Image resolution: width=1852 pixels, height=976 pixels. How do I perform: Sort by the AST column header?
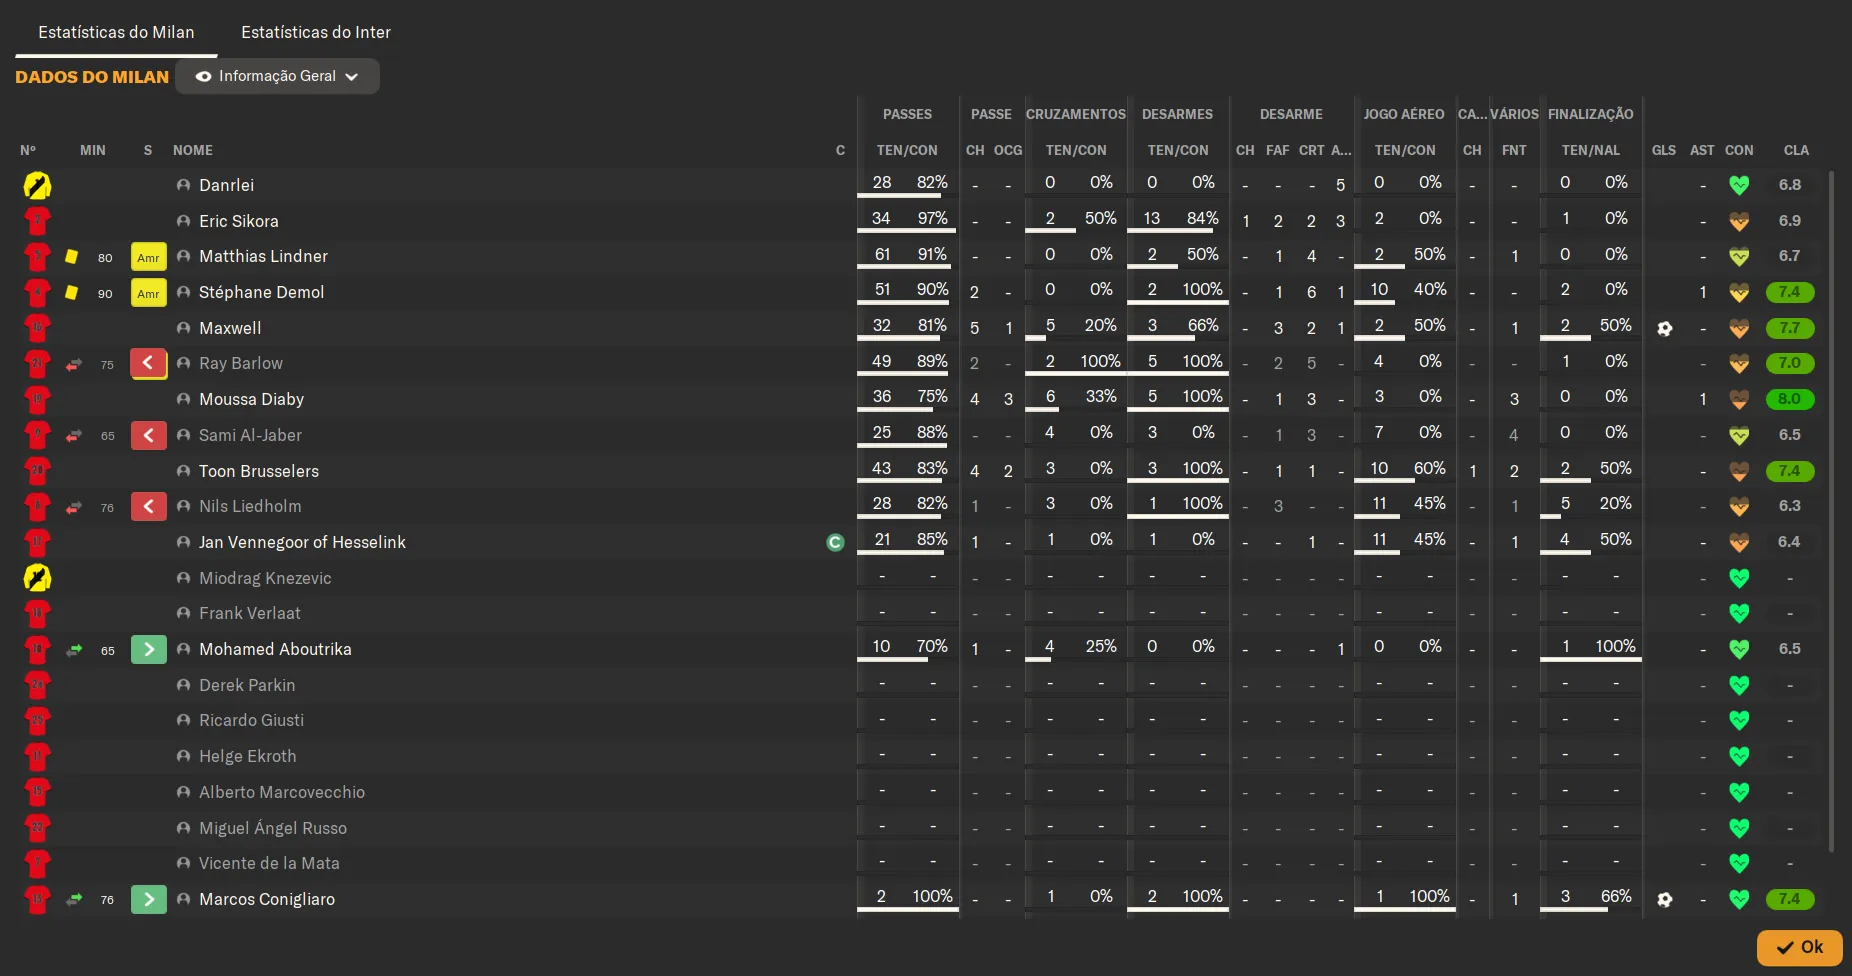click(1702, 150)
